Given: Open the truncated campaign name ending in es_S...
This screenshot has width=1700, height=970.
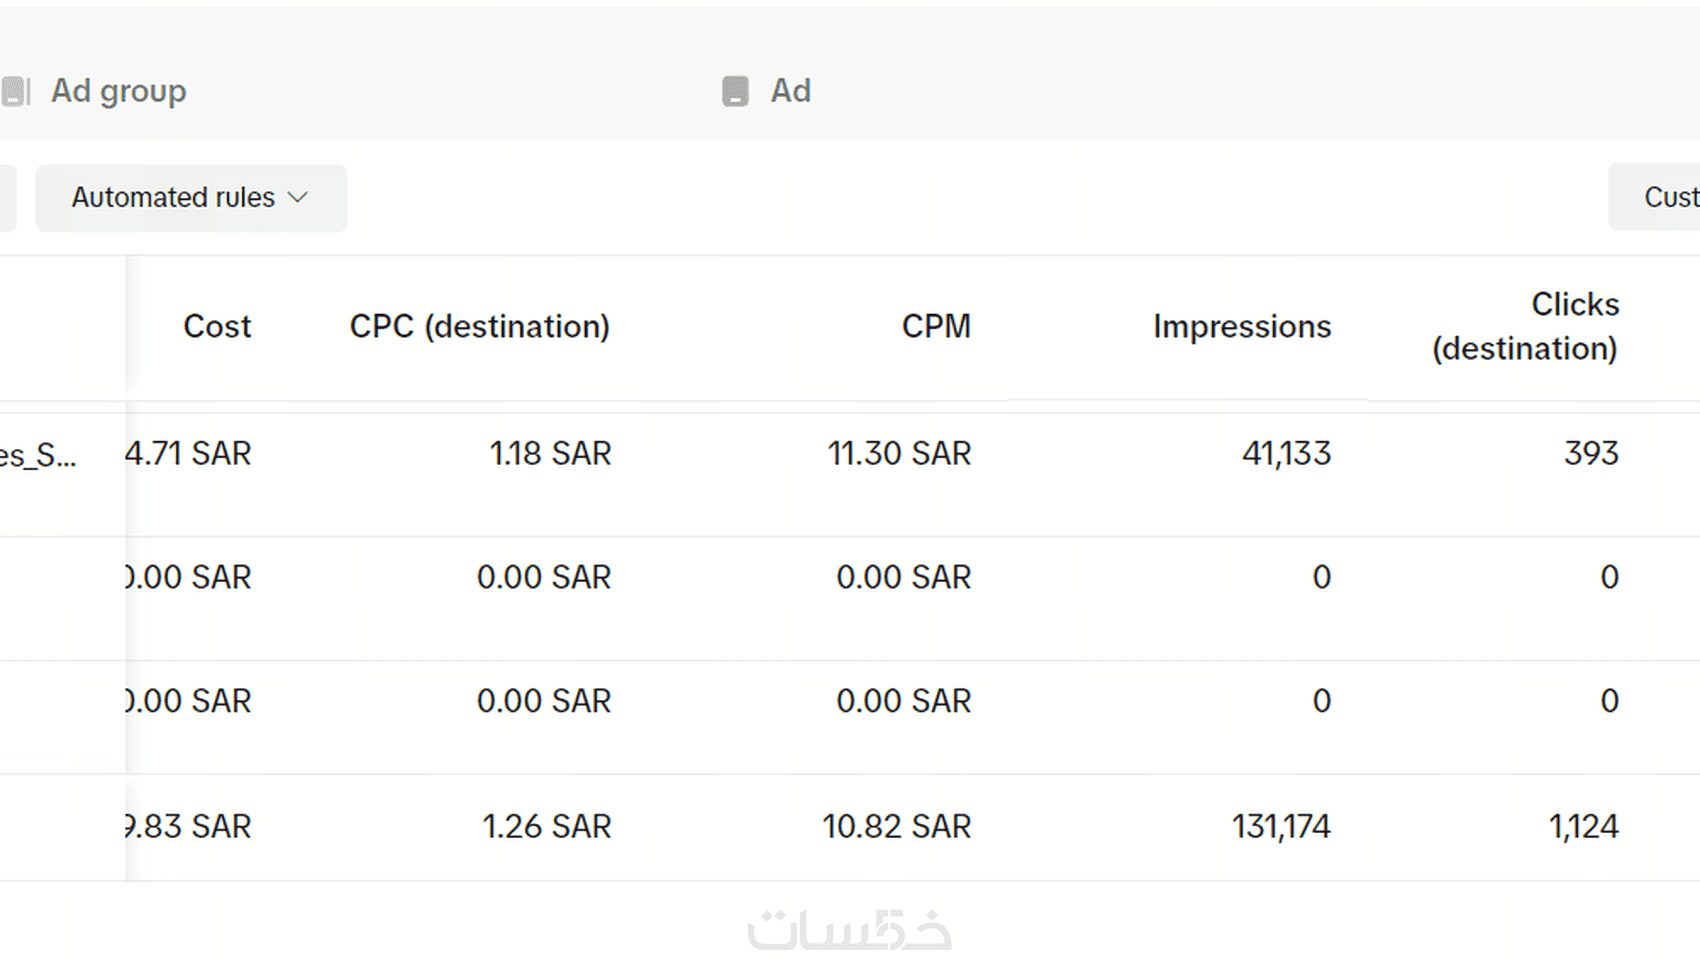Looking at the screenshot, I should 38,456.
